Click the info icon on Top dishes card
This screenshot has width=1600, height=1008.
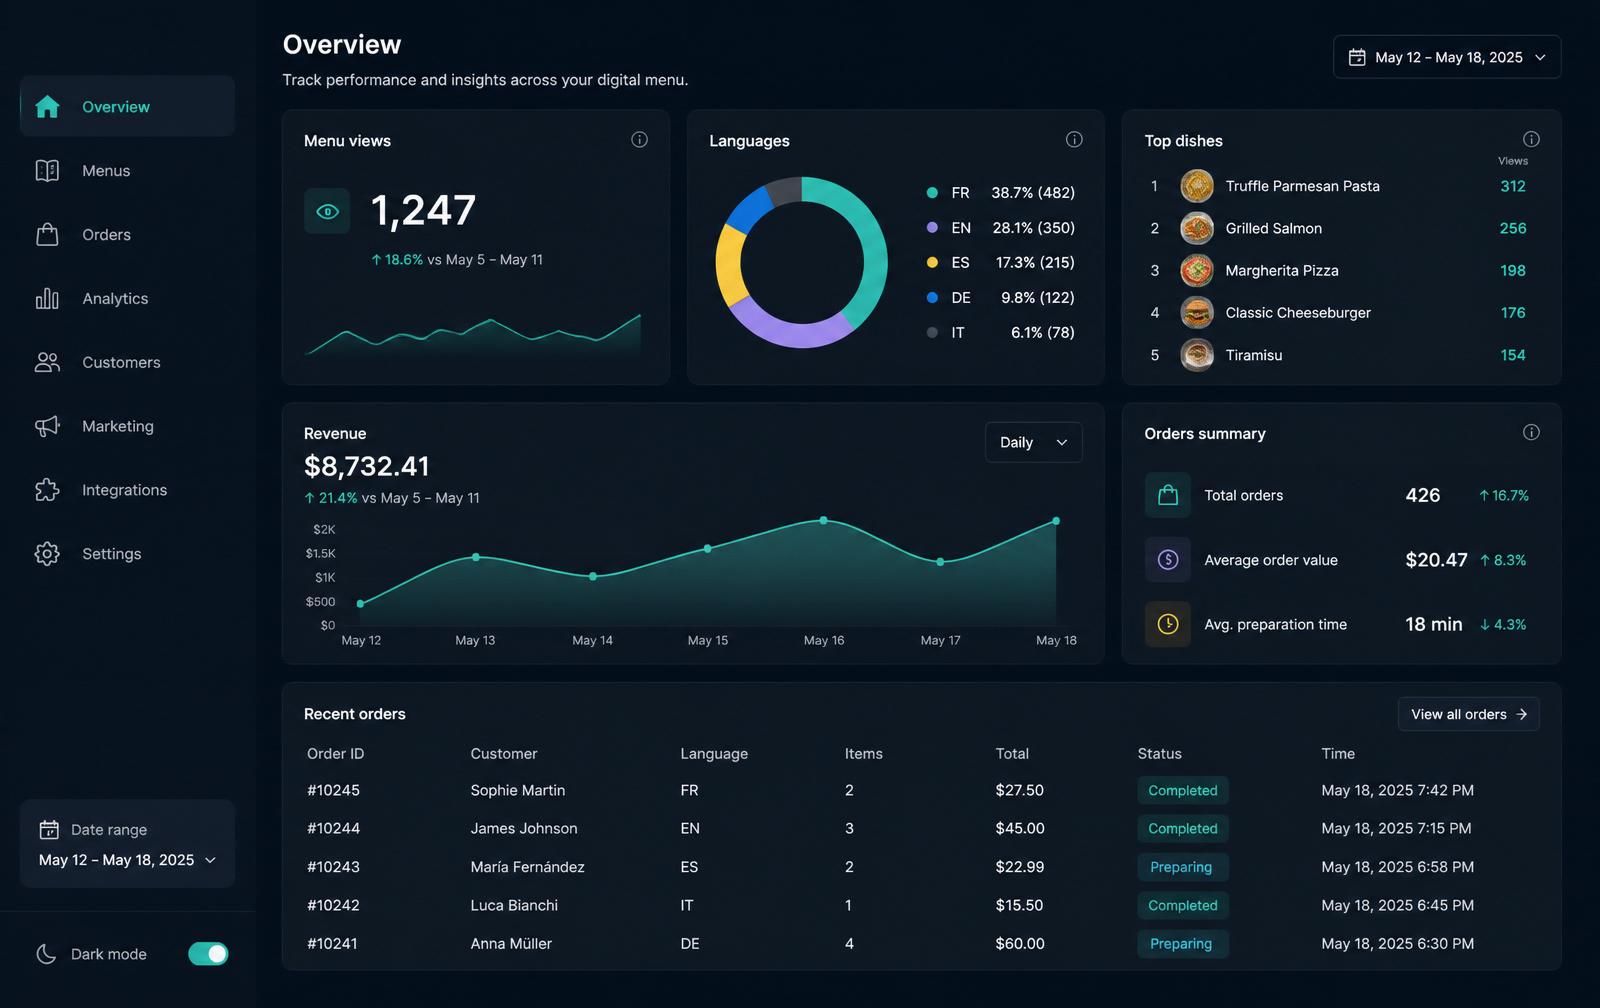point(1531,139)
